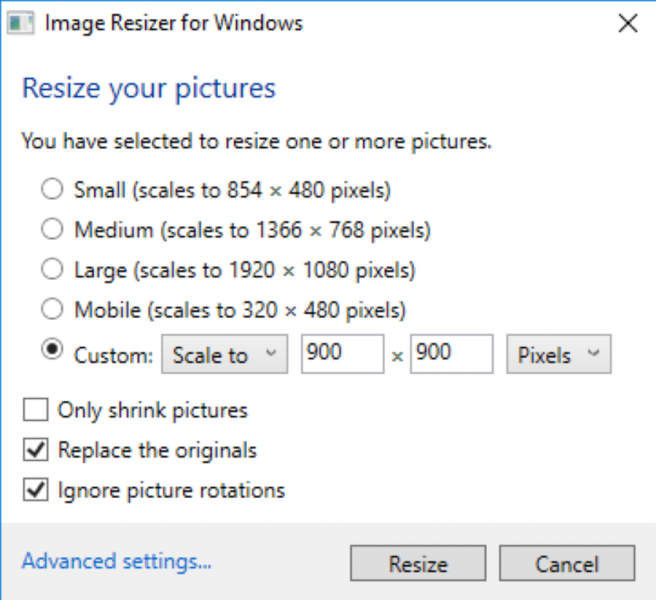Expand the Pixels unit dropdown

click(559, 355)
